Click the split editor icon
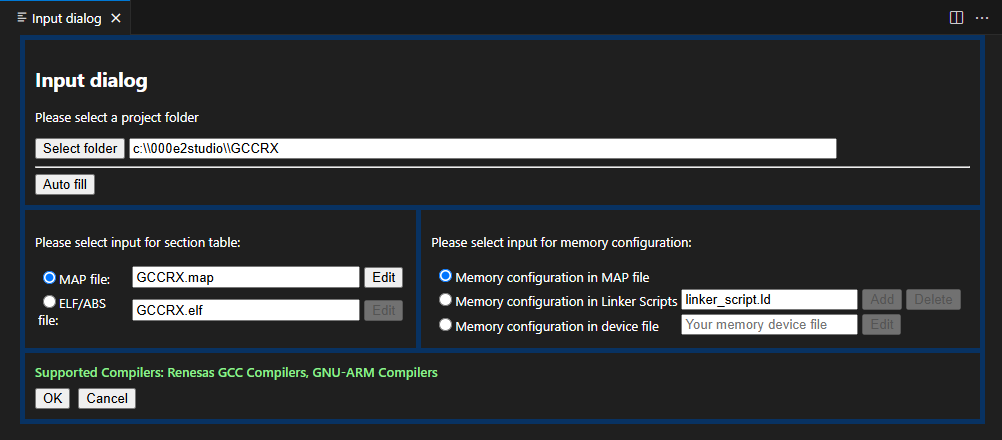 pos(956,18)
